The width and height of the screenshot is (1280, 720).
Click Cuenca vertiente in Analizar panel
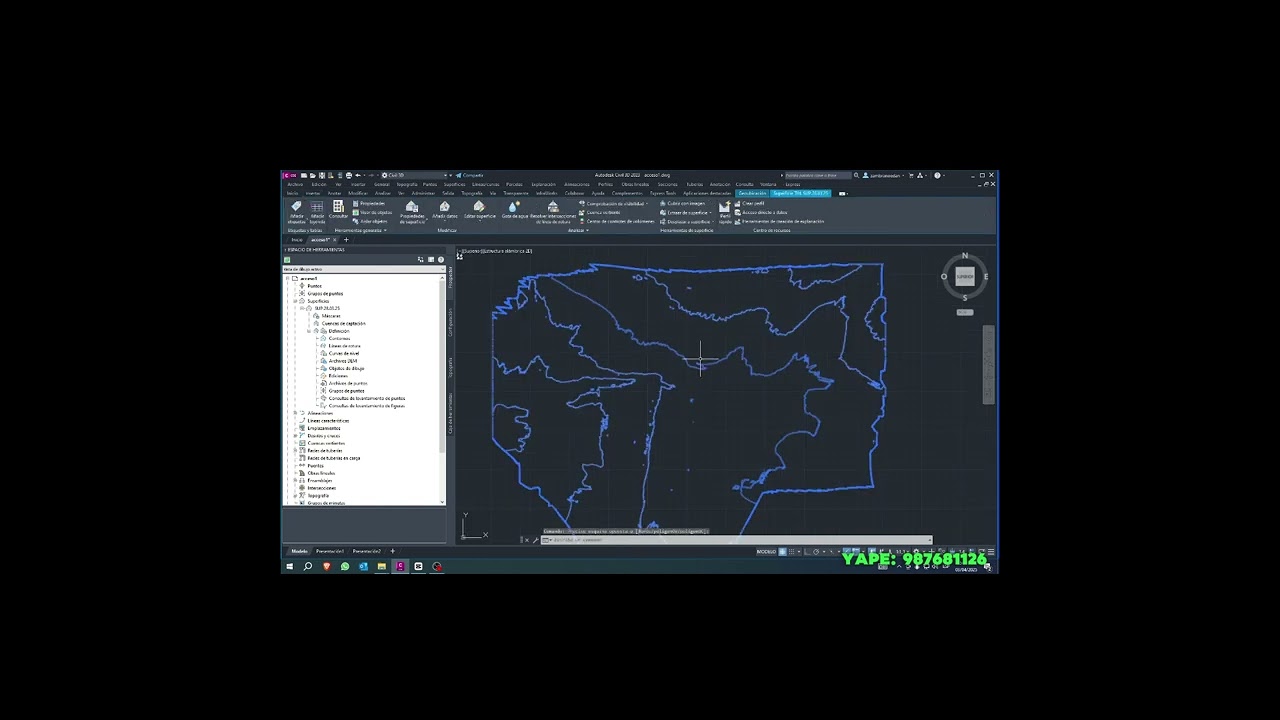coord(600,213)
